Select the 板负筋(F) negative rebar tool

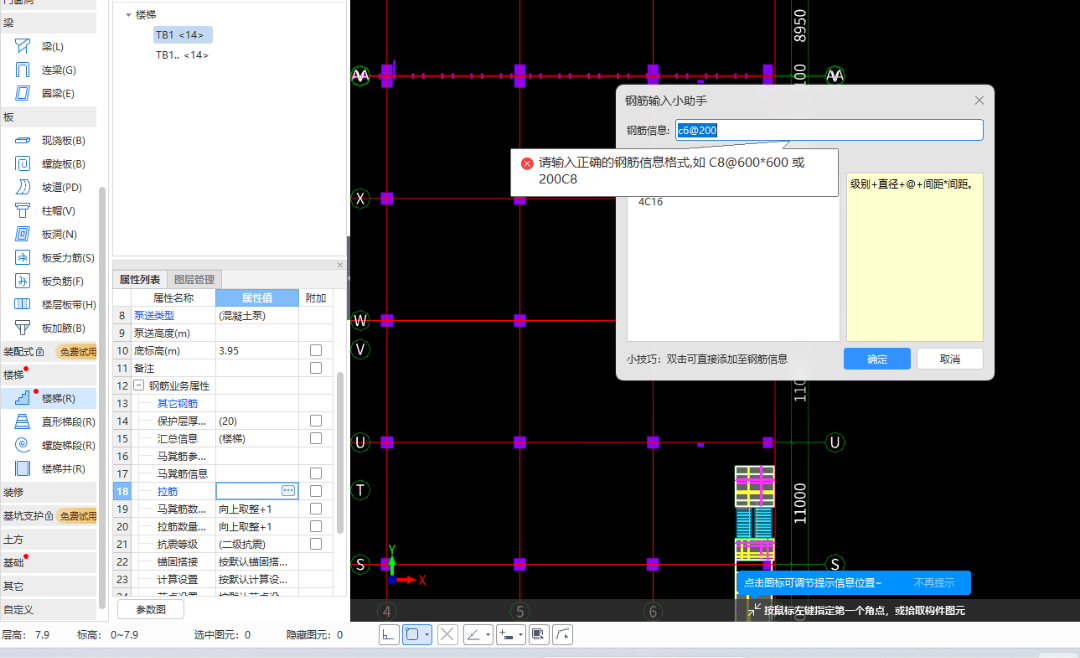[x=48, y=281]
